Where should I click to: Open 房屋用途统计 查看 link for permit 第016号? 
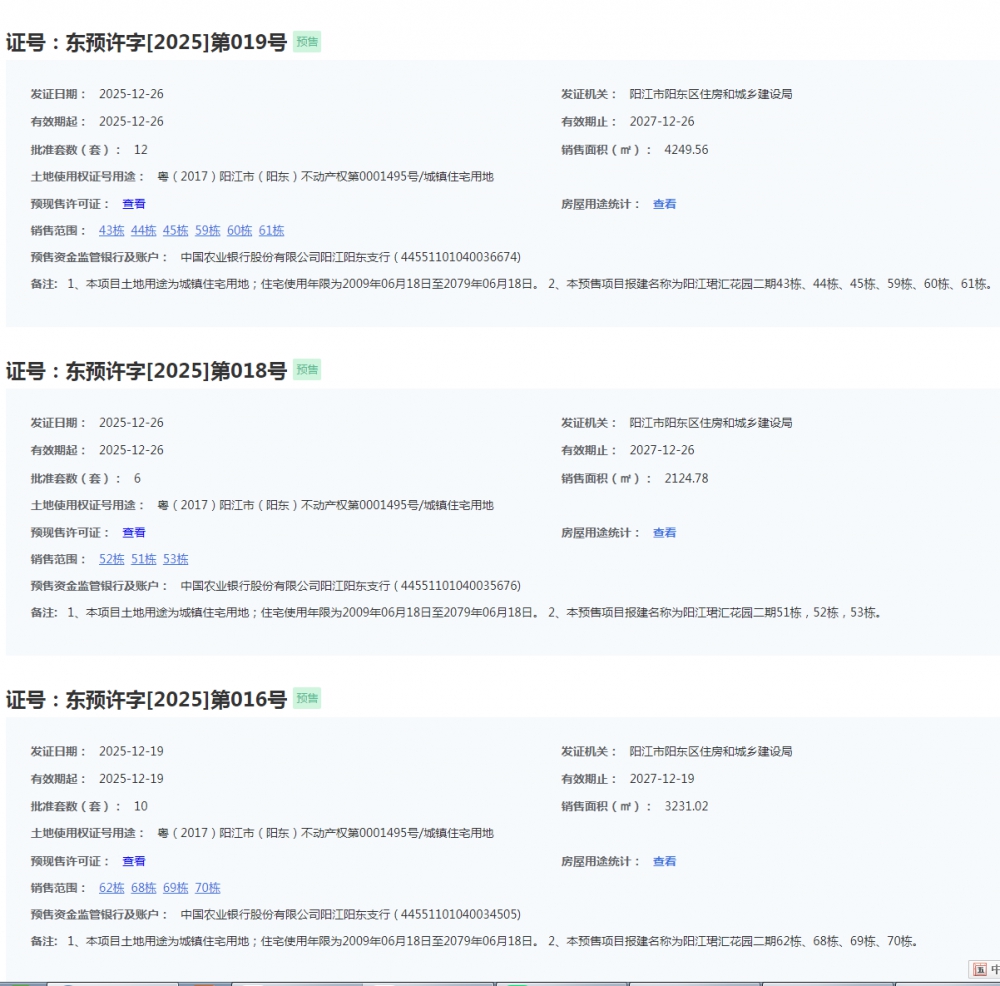point(664,861)
